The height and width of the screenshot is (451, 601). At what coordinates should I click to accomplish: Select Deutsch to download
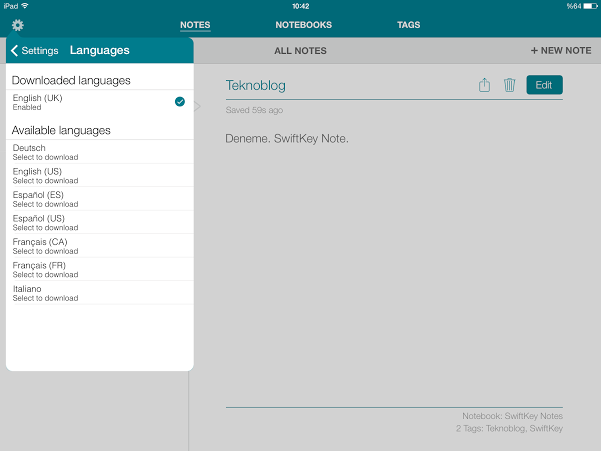pyautogui.click(x=100, y=152)
